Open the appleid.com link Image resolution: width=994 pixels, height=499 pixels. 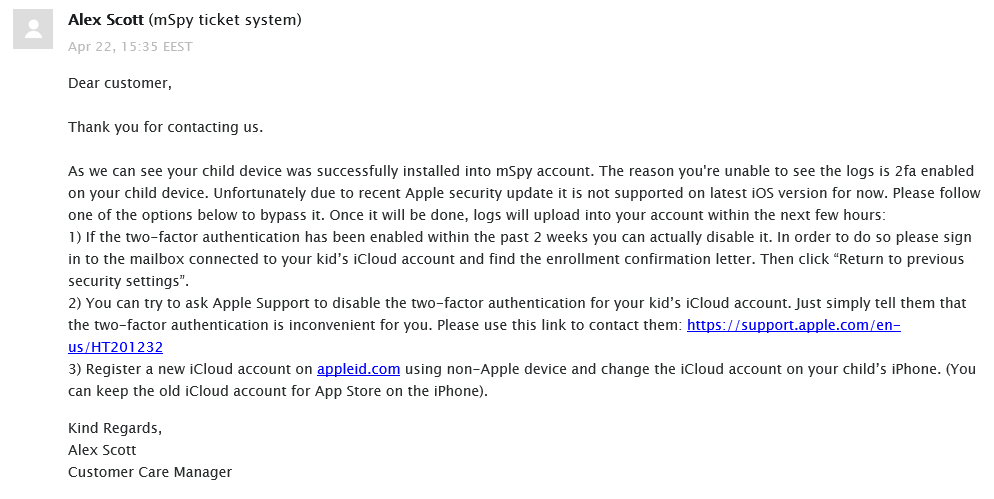(x=358, y=369)
